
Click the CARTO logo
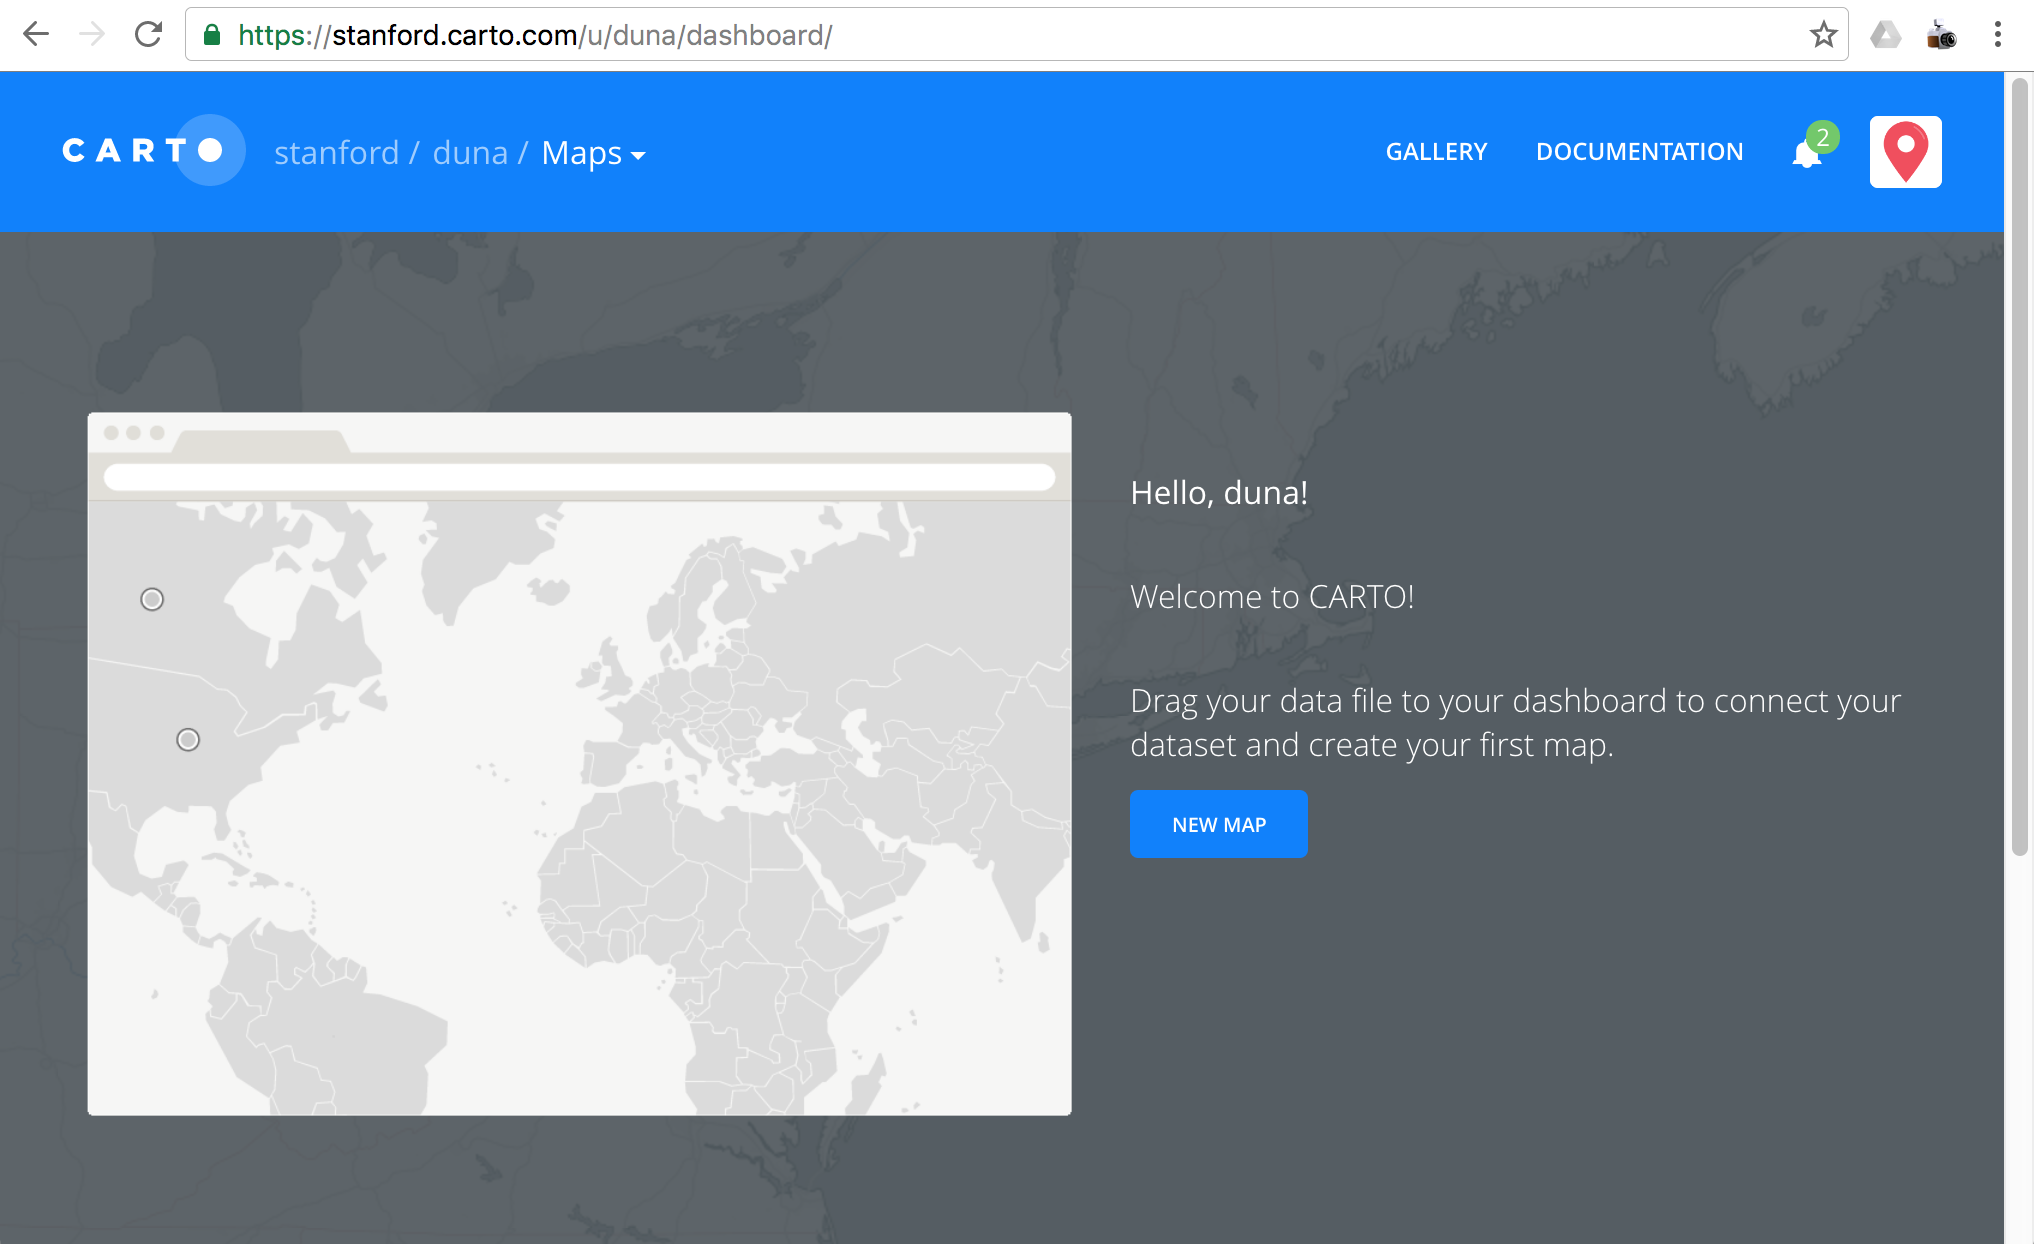[x=153, y=150]
